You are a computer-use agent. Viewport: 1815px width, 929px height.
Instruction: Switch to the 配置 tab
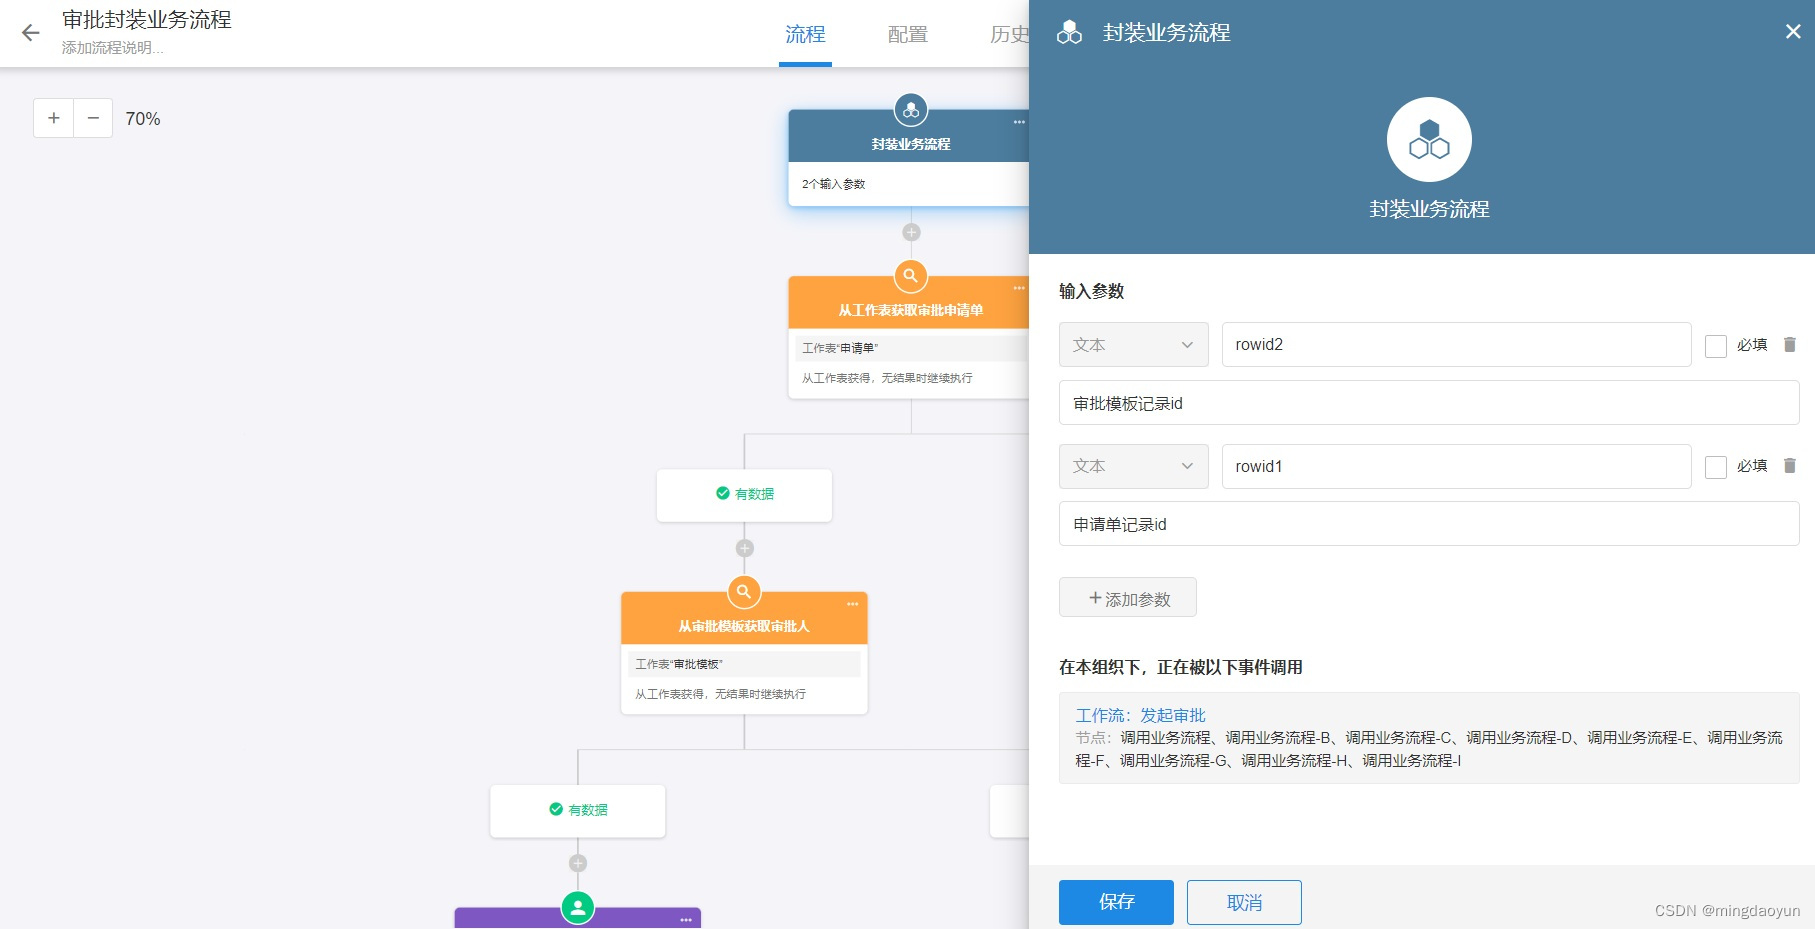906,35
